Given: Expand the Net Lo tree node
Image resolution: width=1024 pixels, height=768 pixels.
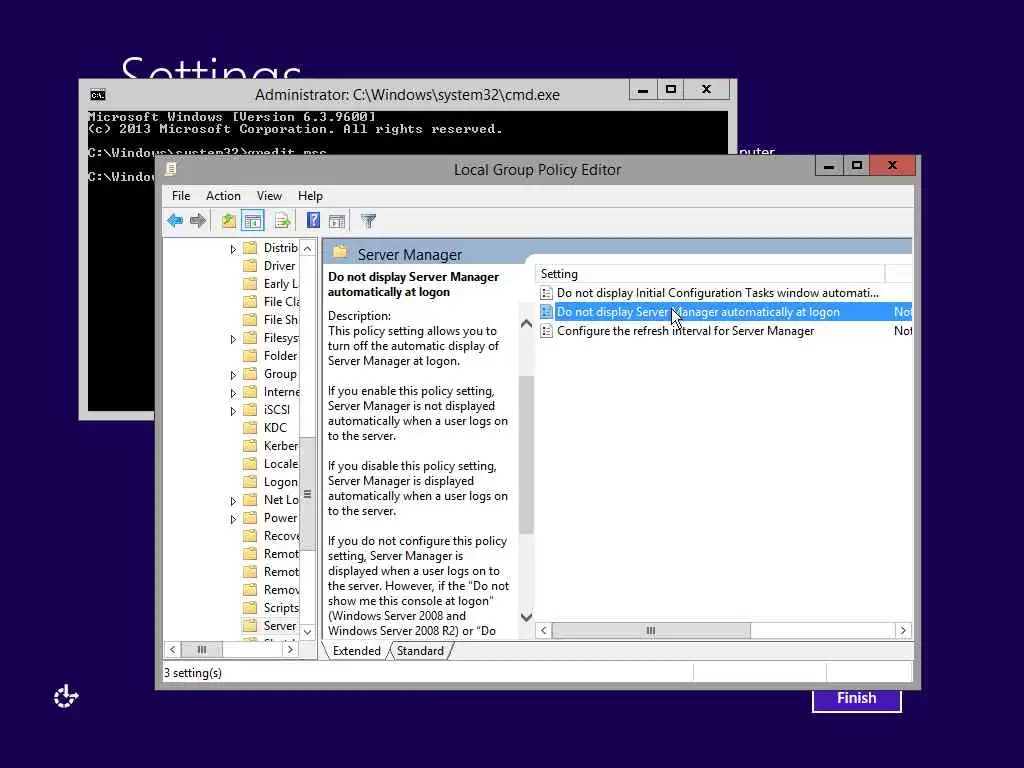Looking at the screenshot, I should tap(233, 501).
